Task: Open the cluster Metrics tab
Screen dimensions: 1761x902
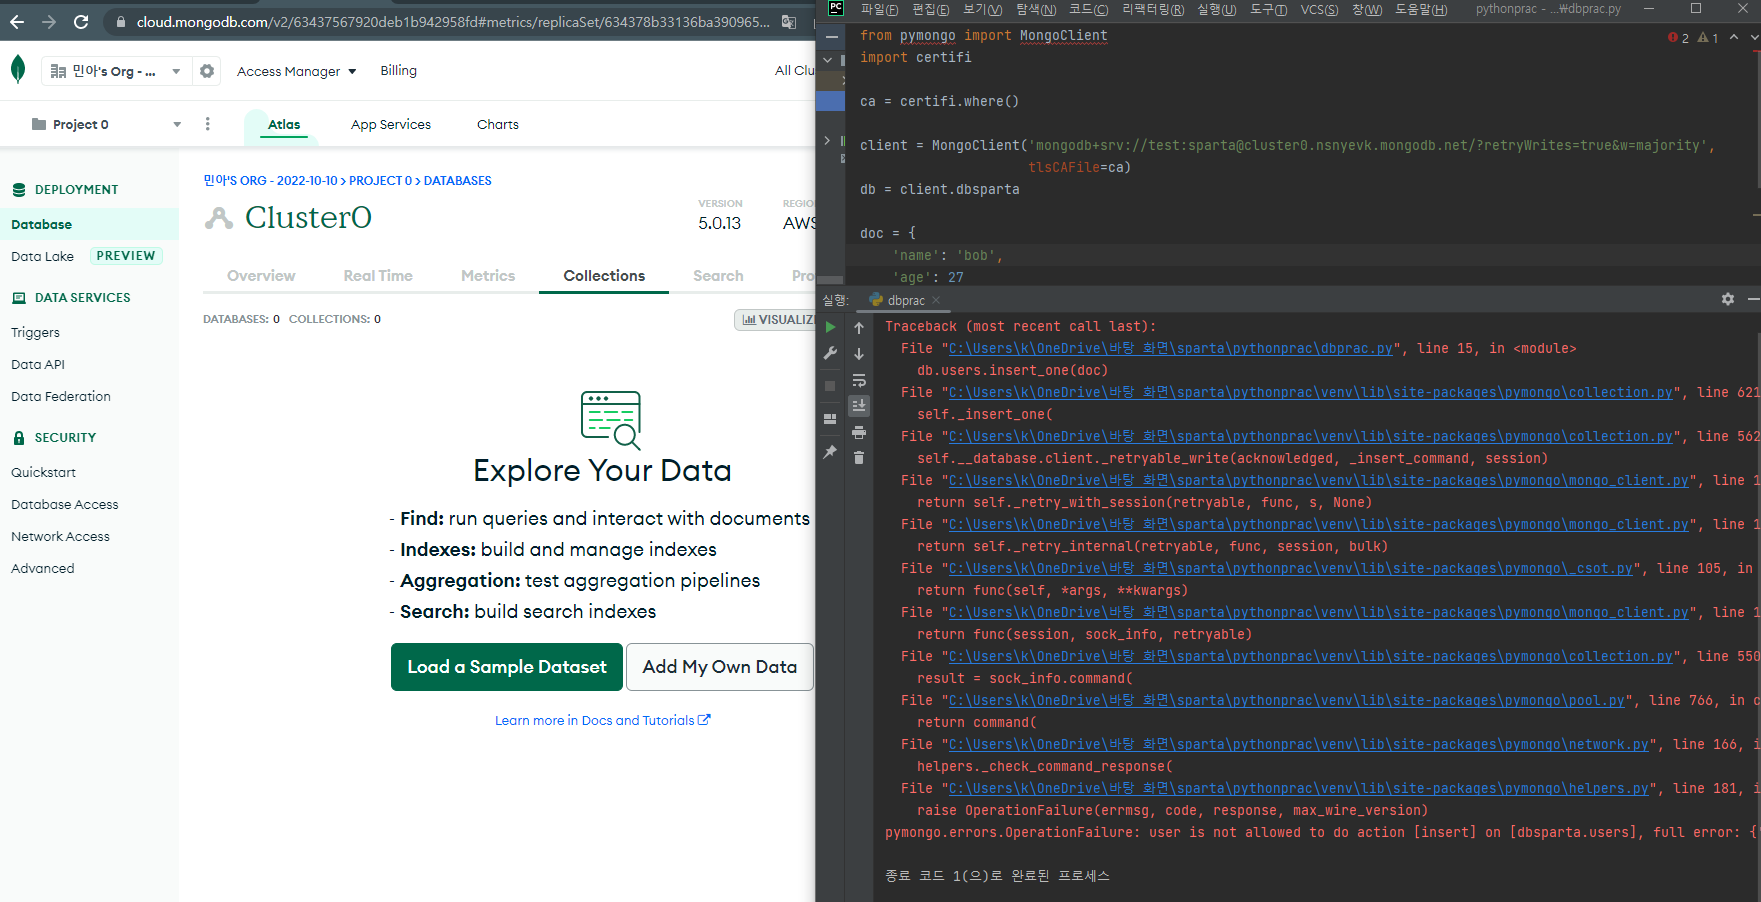Action: 488,276
